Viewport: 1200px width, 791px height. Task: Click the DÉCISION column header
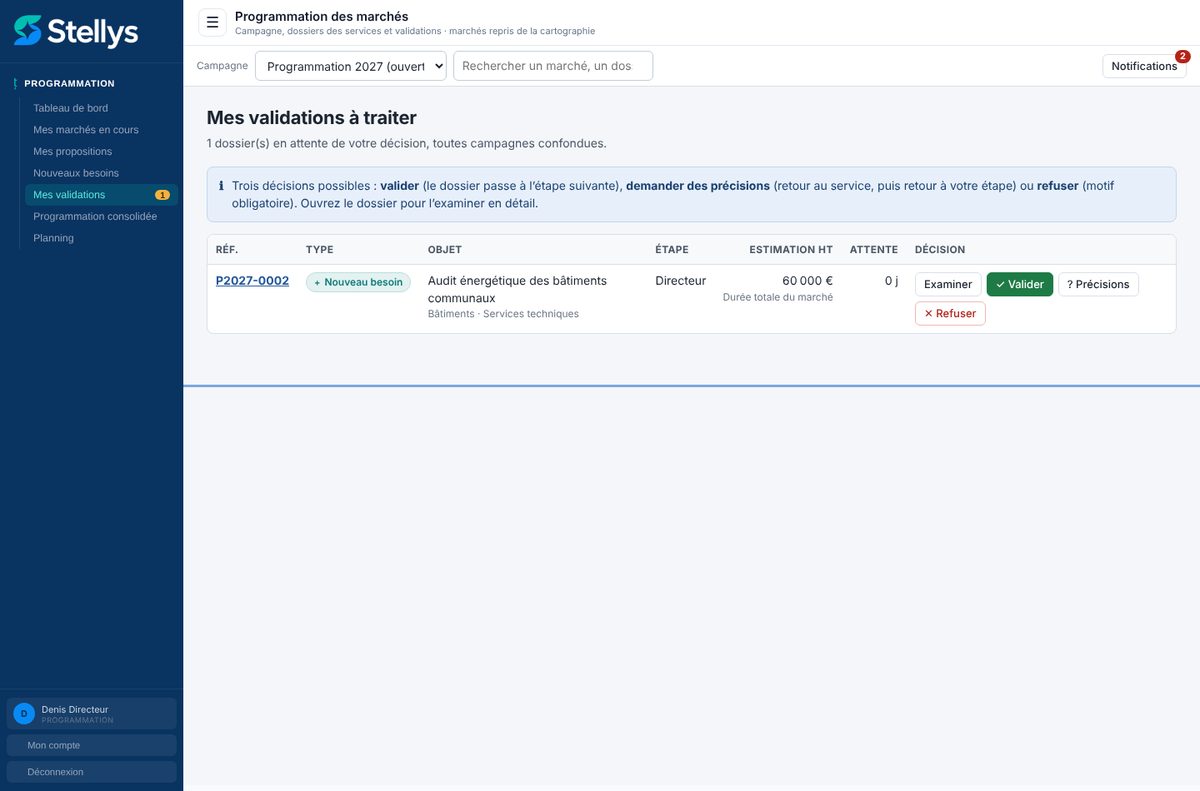(940, 250)
